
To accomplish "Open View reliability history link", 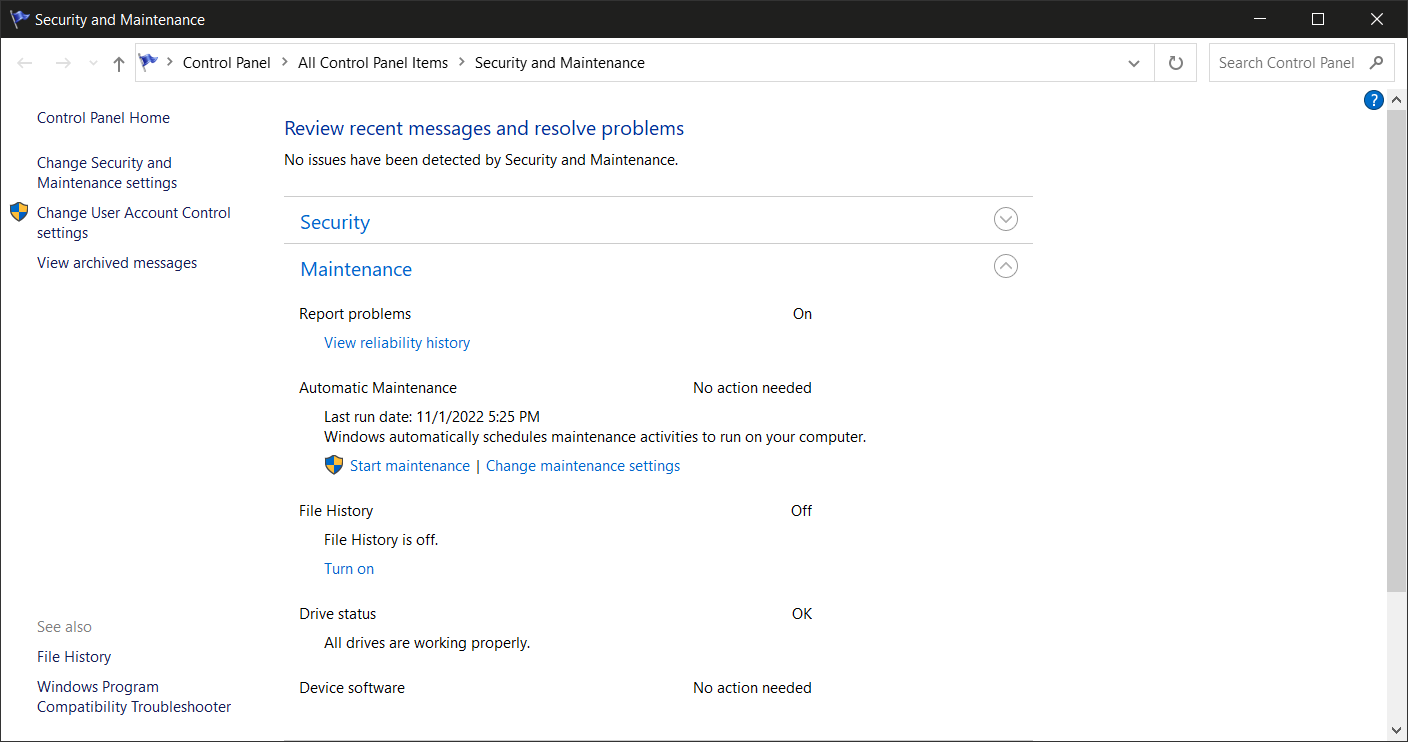I will [397, 343].
